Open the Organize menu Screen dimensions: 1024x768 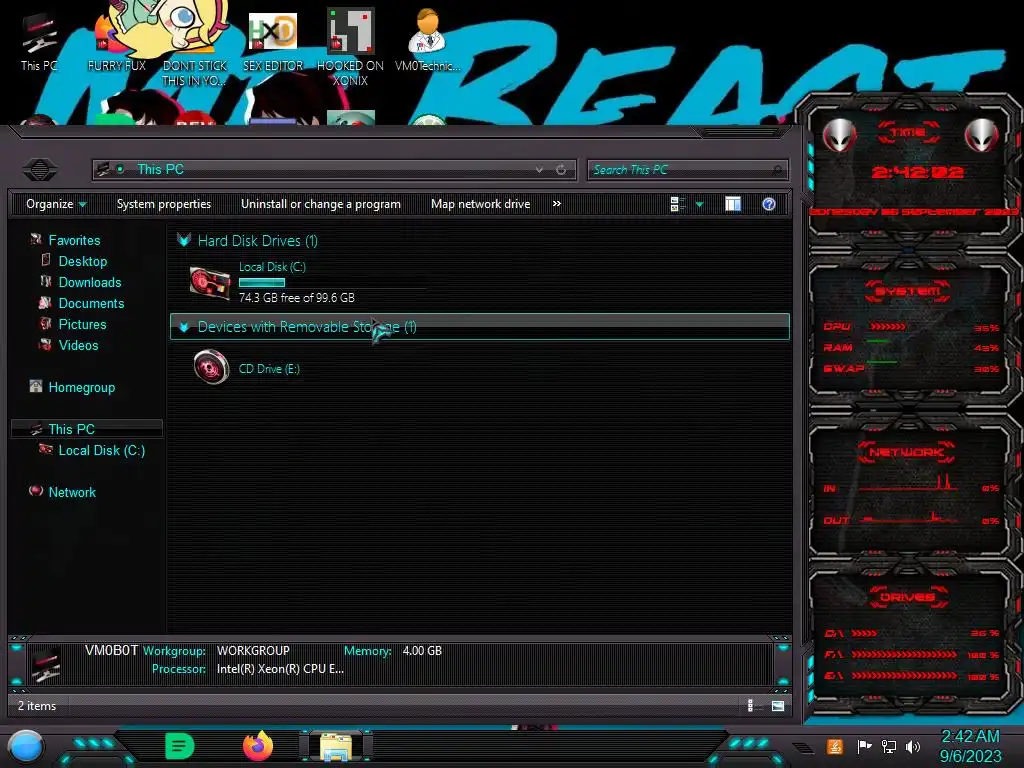pos(56,204)
